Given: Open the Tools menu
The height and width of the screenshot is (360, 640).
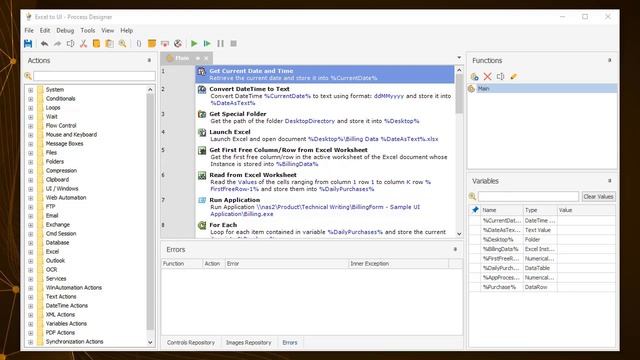Looking at the screenshot, I should tap(88, 31).
